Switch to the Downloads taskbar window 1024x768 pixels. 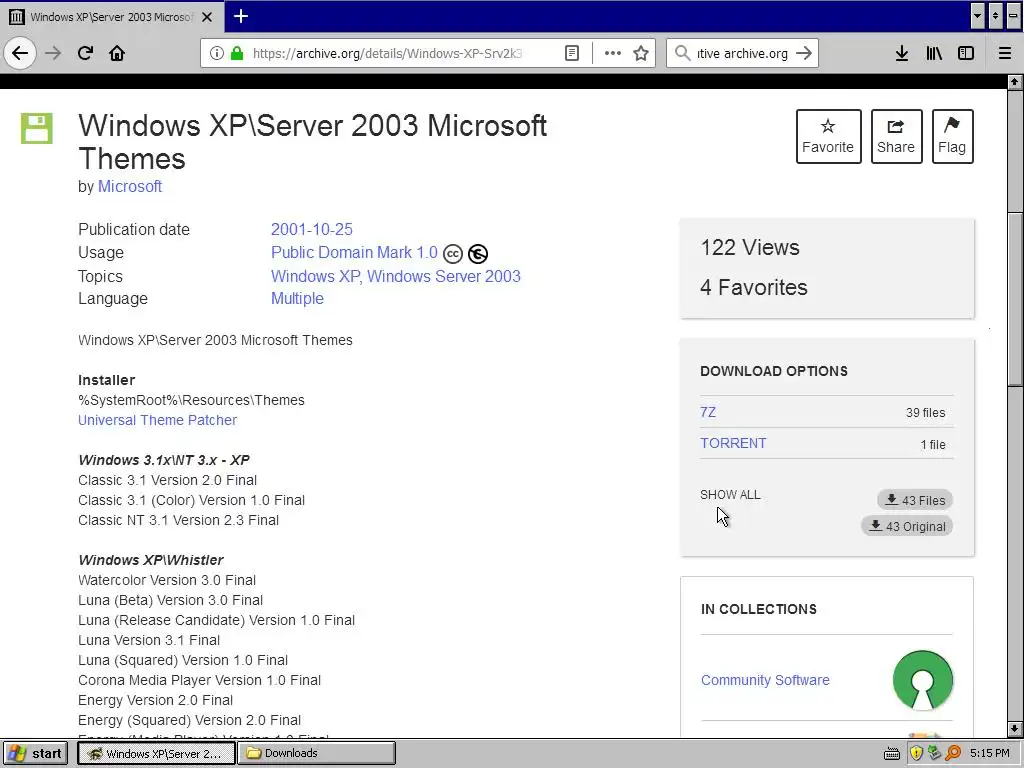pyautogui.click(x=317, y=754)
